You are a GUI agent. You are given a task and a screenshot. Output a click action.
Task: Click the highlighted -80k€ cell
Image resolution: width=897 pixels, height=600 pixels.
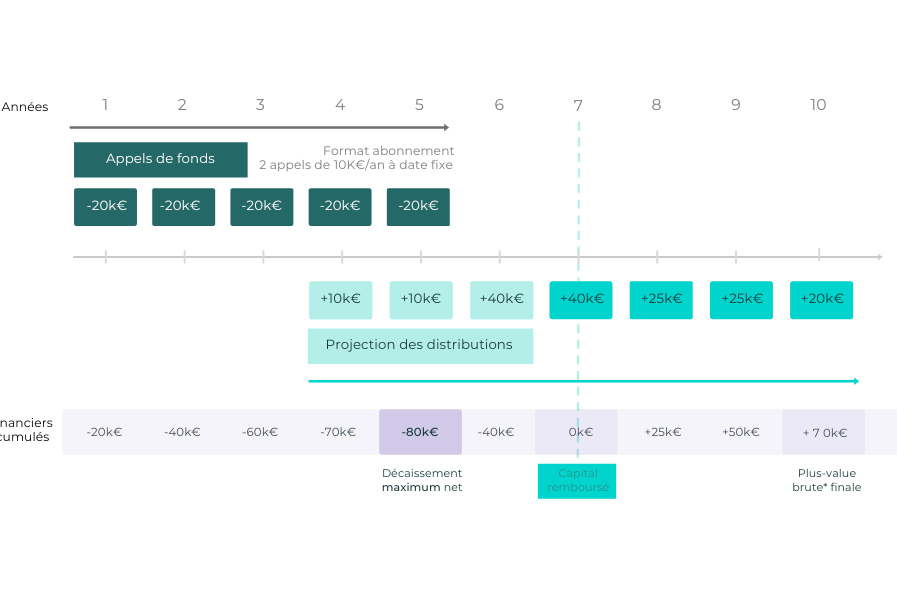(420, 432)
